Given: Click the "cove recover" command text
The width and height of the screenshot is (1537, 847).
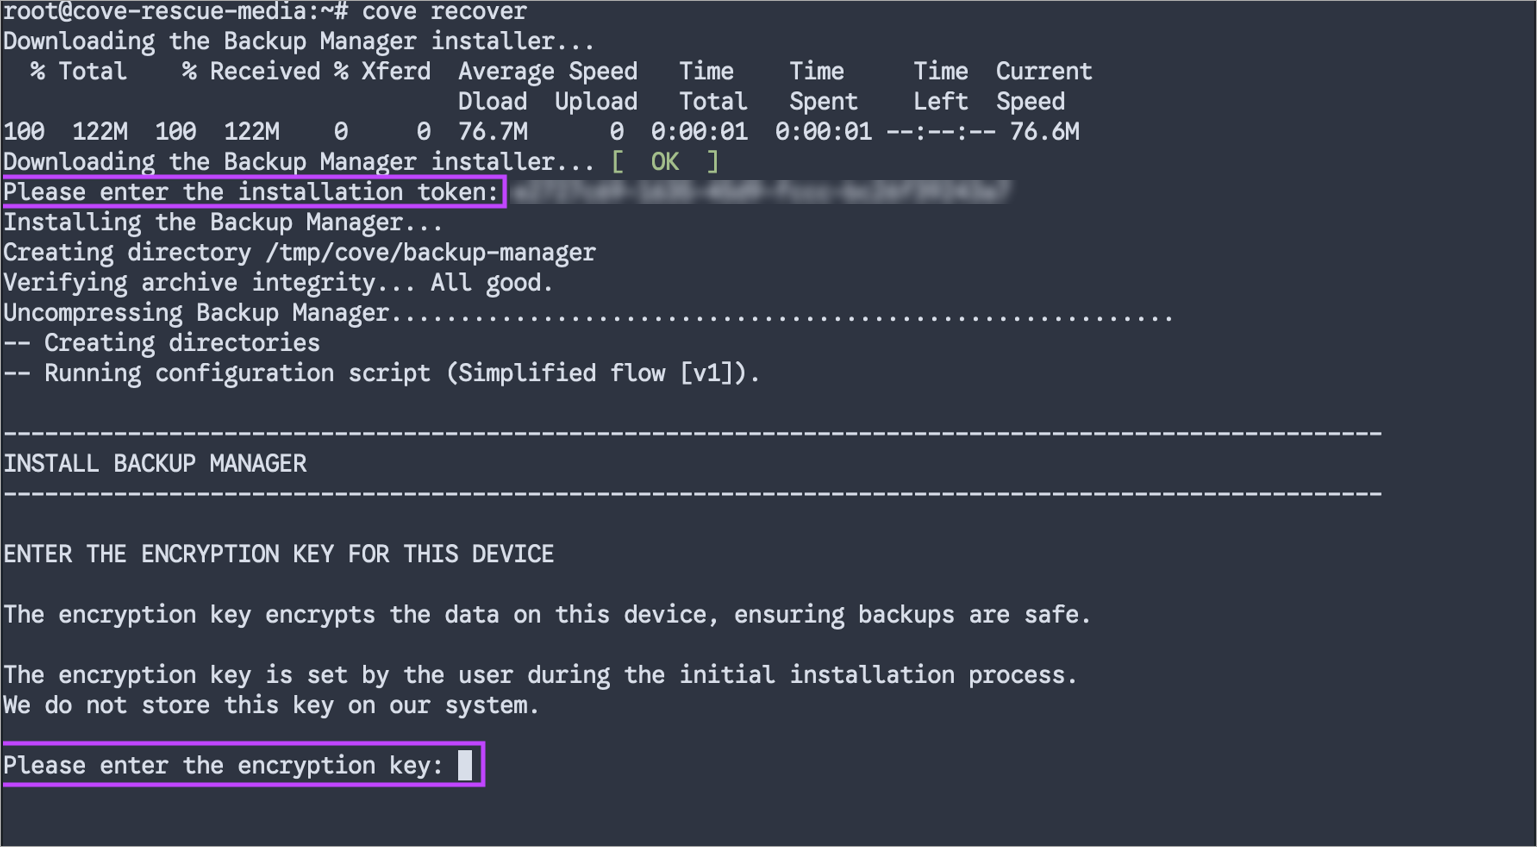Looking at the screenshot, I should [444, 12].
